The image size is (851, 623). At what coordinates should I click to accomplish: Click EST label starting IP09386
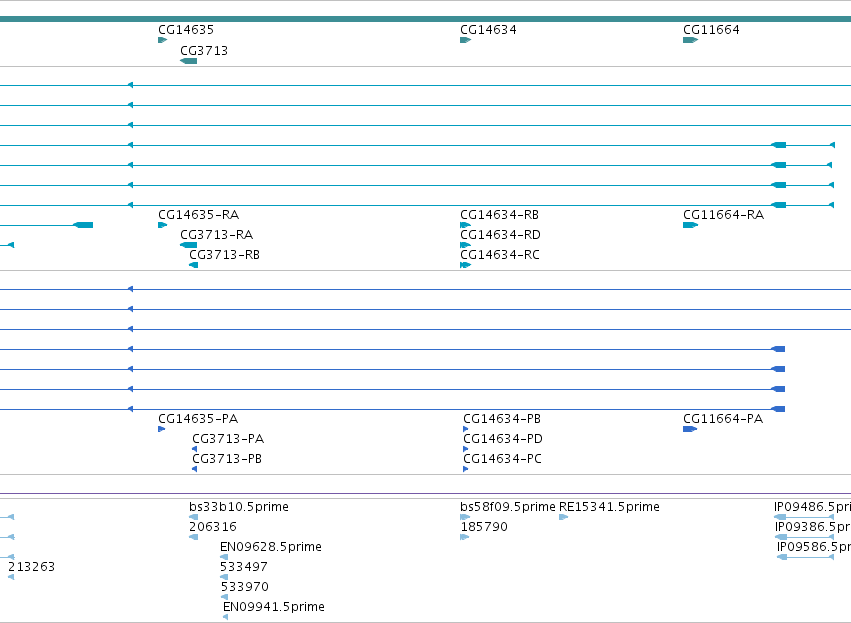click(x=812, y=527)
